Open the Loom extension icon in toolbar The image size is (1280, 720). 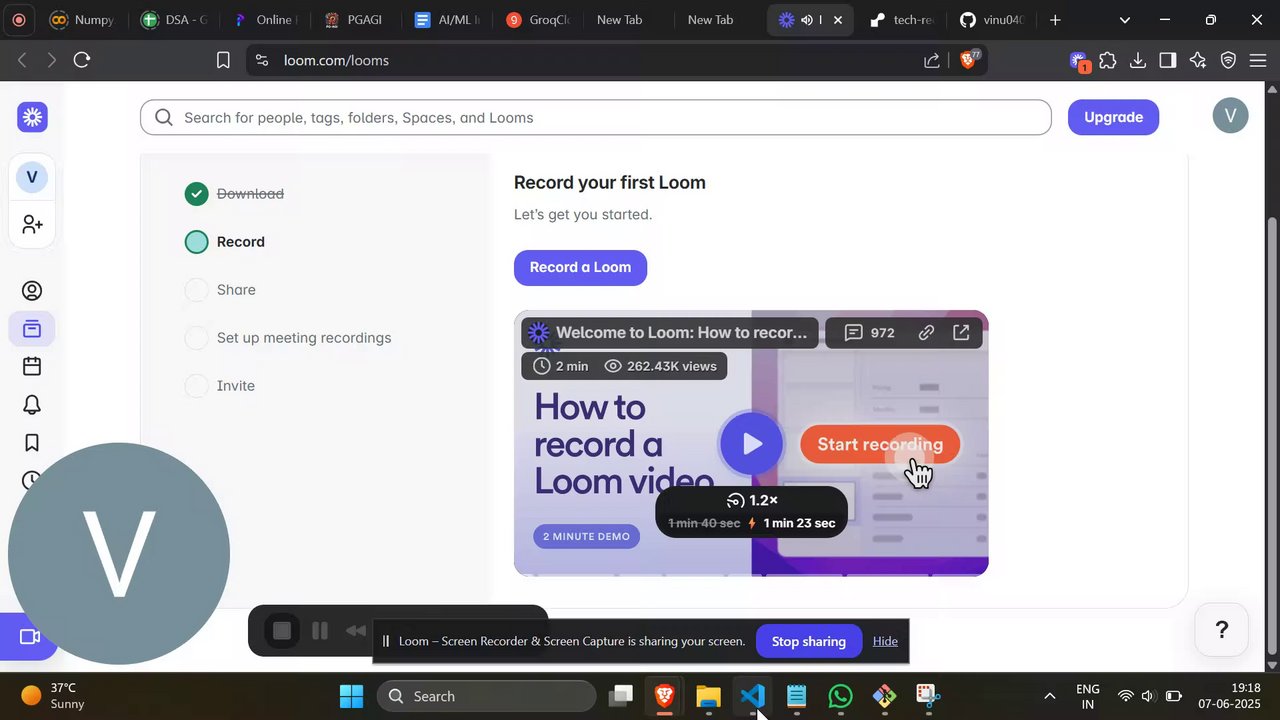tap(1078, 61)
